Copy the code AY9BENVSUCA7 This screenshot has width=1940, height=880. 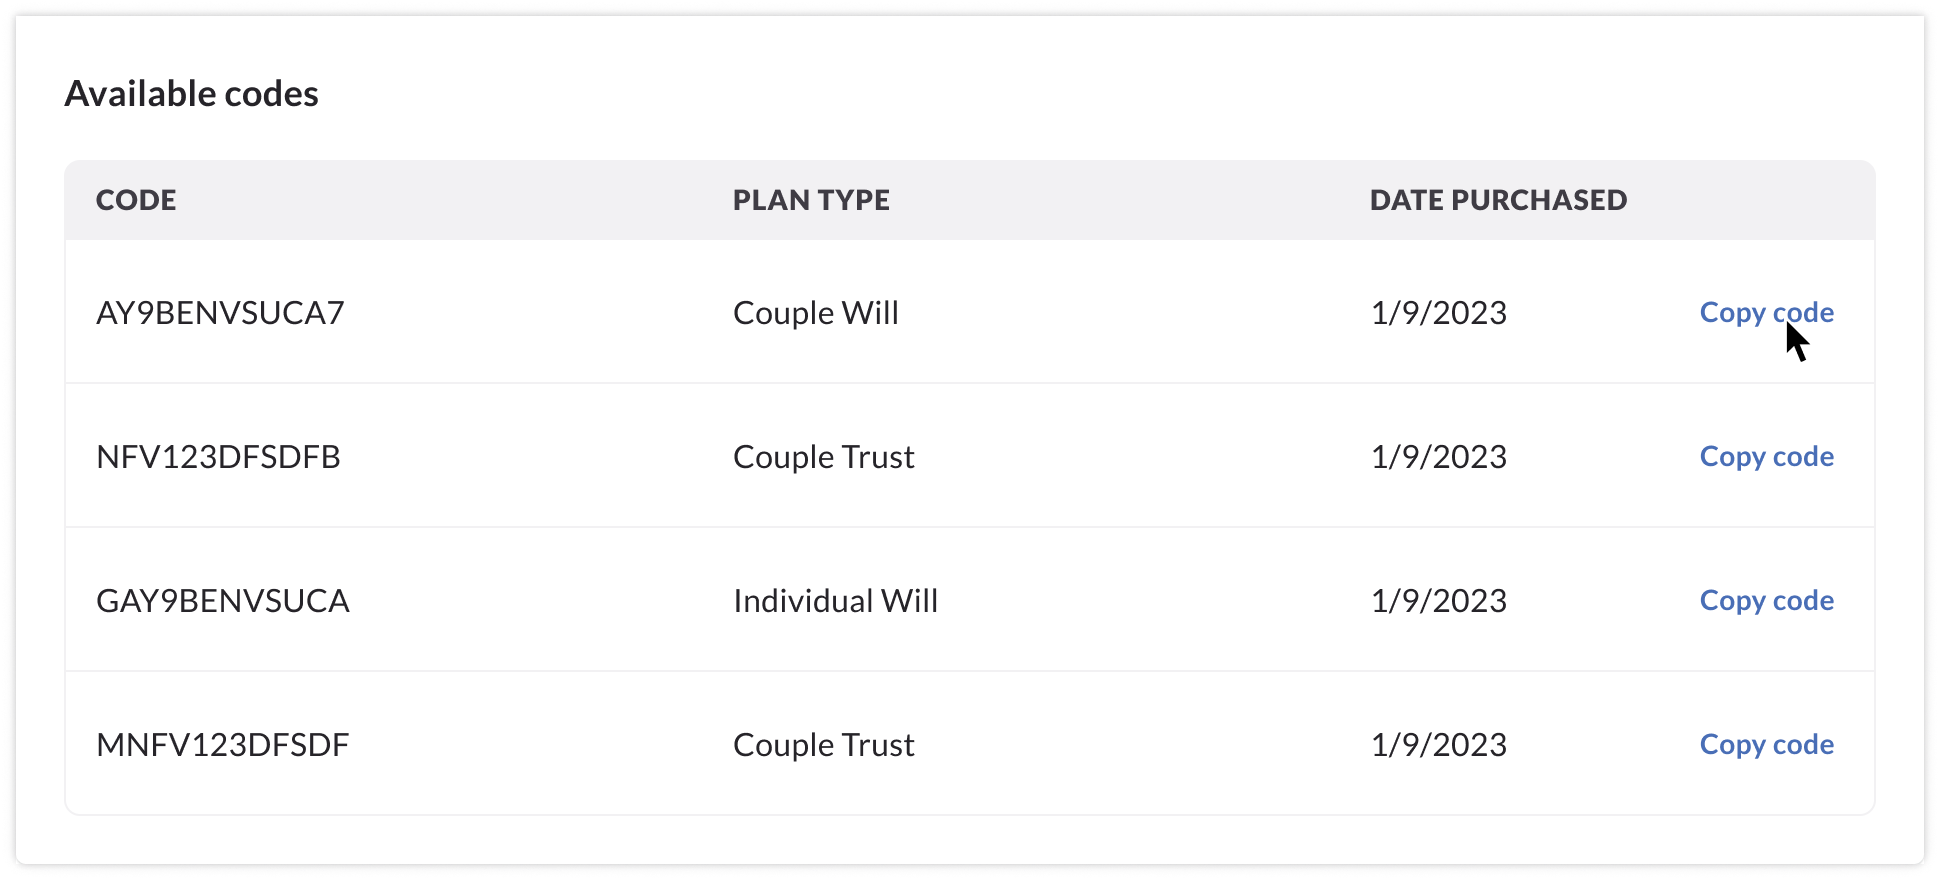(x=1766, y=312)
